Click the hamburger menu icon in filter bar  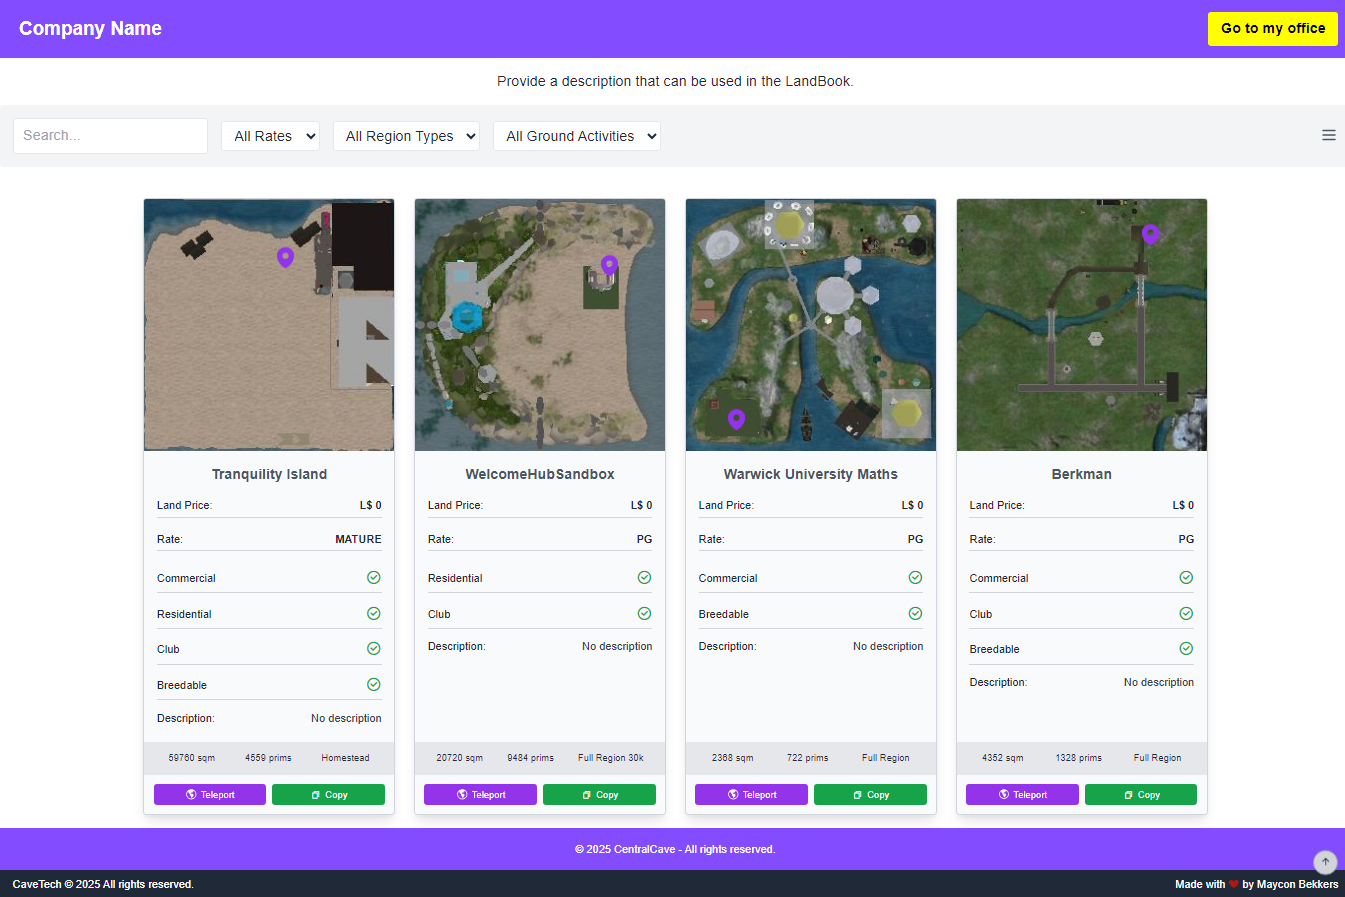1328,135
